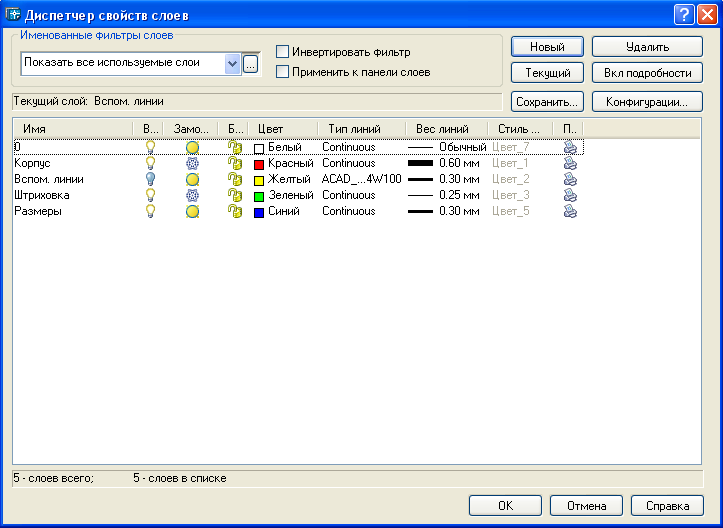Thaw the Корпус layer snowflake icon
The height and width of the screenshot is (528, 723).
(x=192, y=163)
